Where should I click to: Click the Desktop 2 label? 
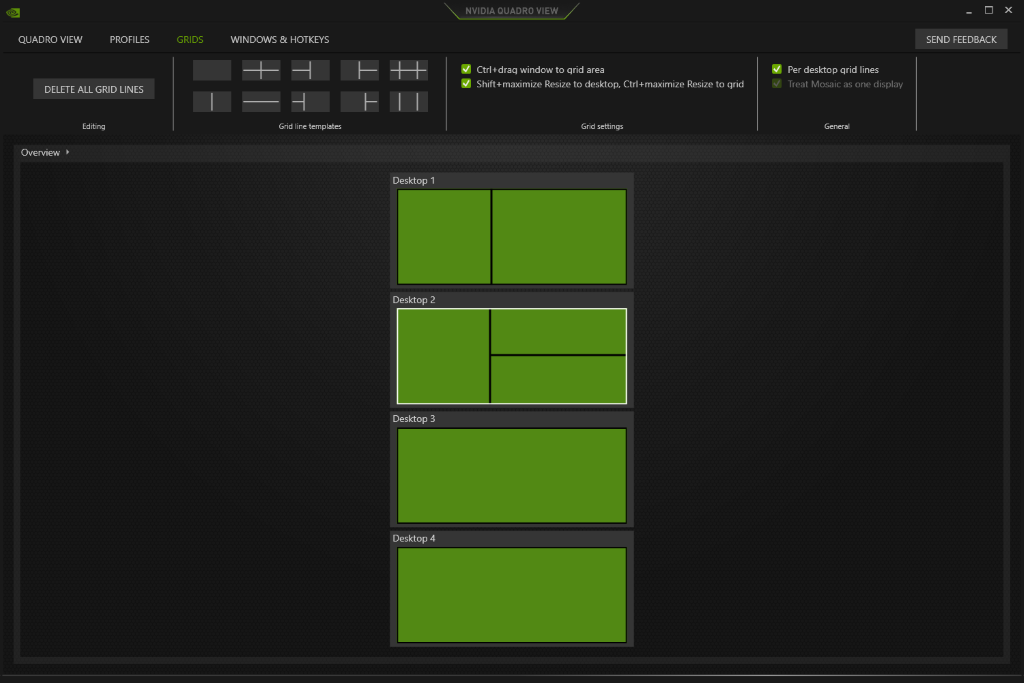click(413, 300)
